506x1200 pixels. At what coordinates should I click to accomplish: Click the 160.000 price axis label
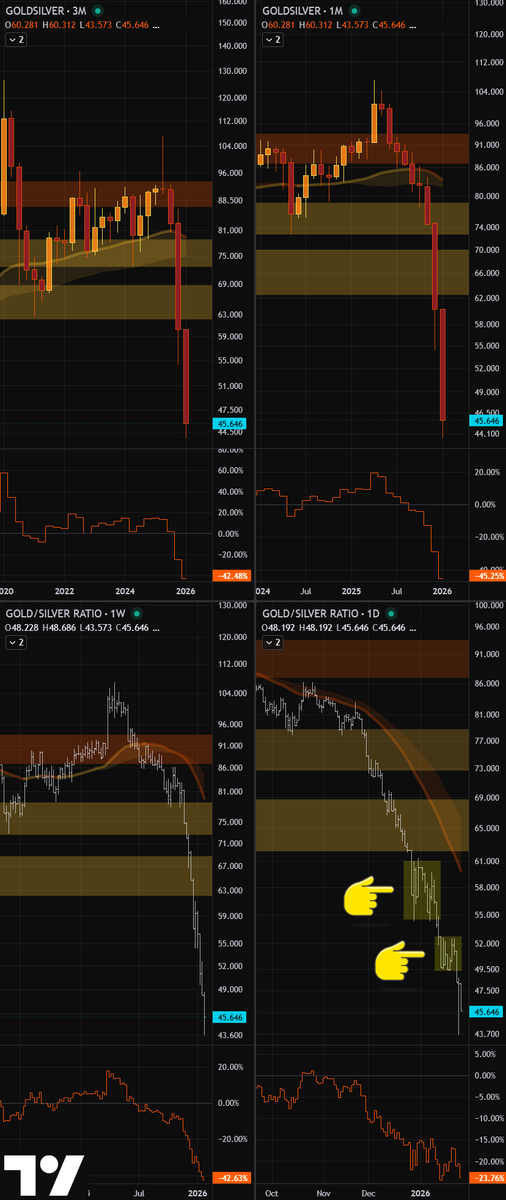pos(232,3)
